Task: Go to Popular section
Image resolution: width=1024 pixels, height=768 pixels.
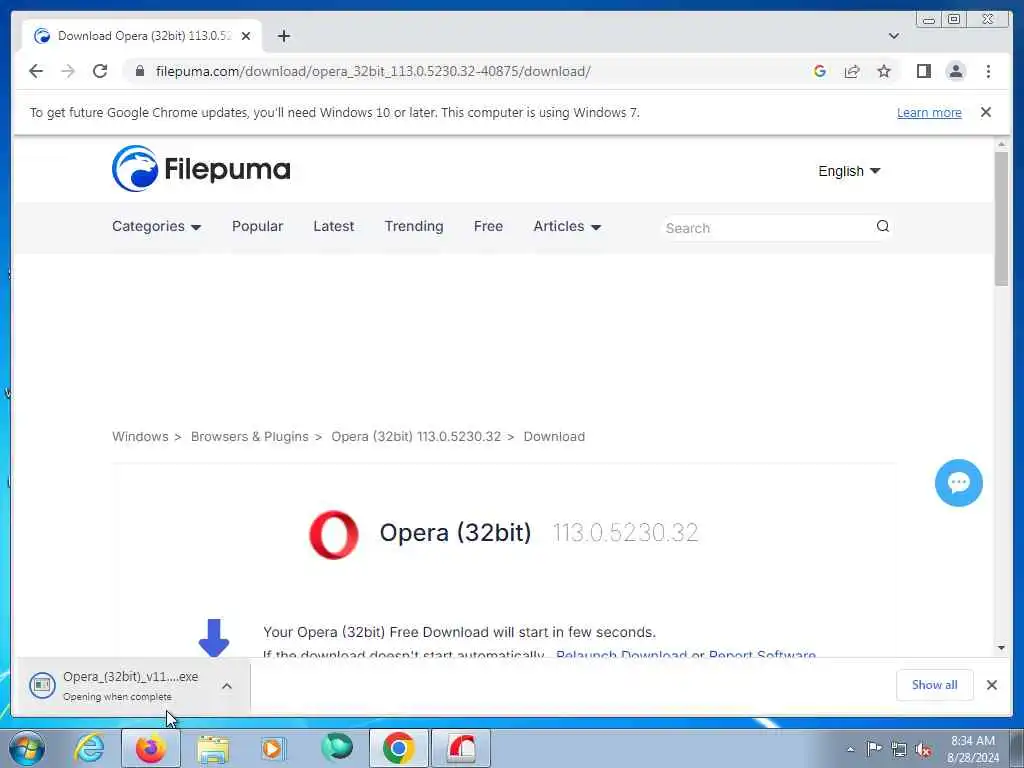Action: click(257, 227)
